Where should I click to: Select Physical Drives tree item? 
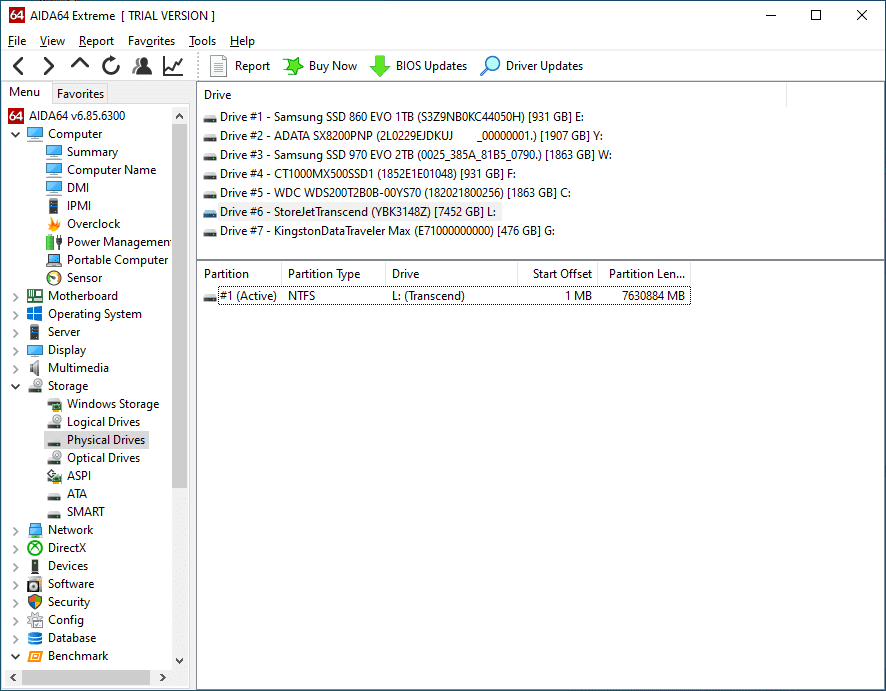[106, 440]
